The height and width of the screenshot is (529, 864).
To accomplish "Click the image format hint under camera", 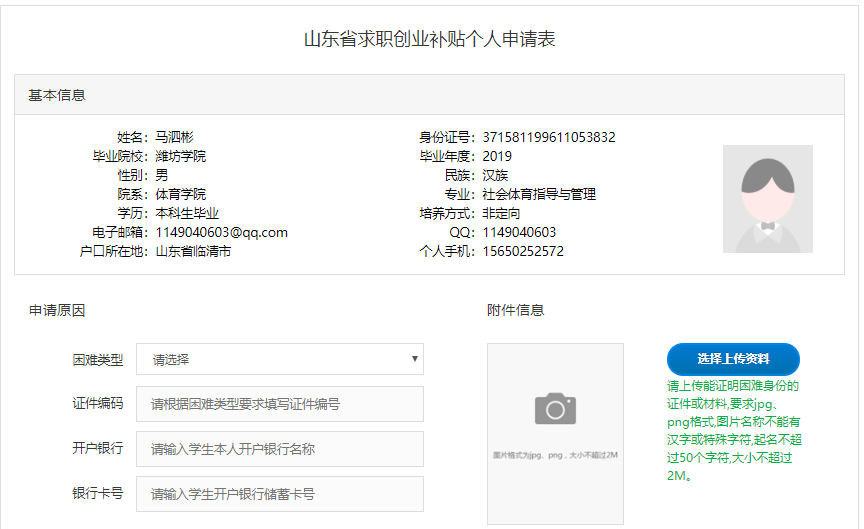I will click(555, 455).
